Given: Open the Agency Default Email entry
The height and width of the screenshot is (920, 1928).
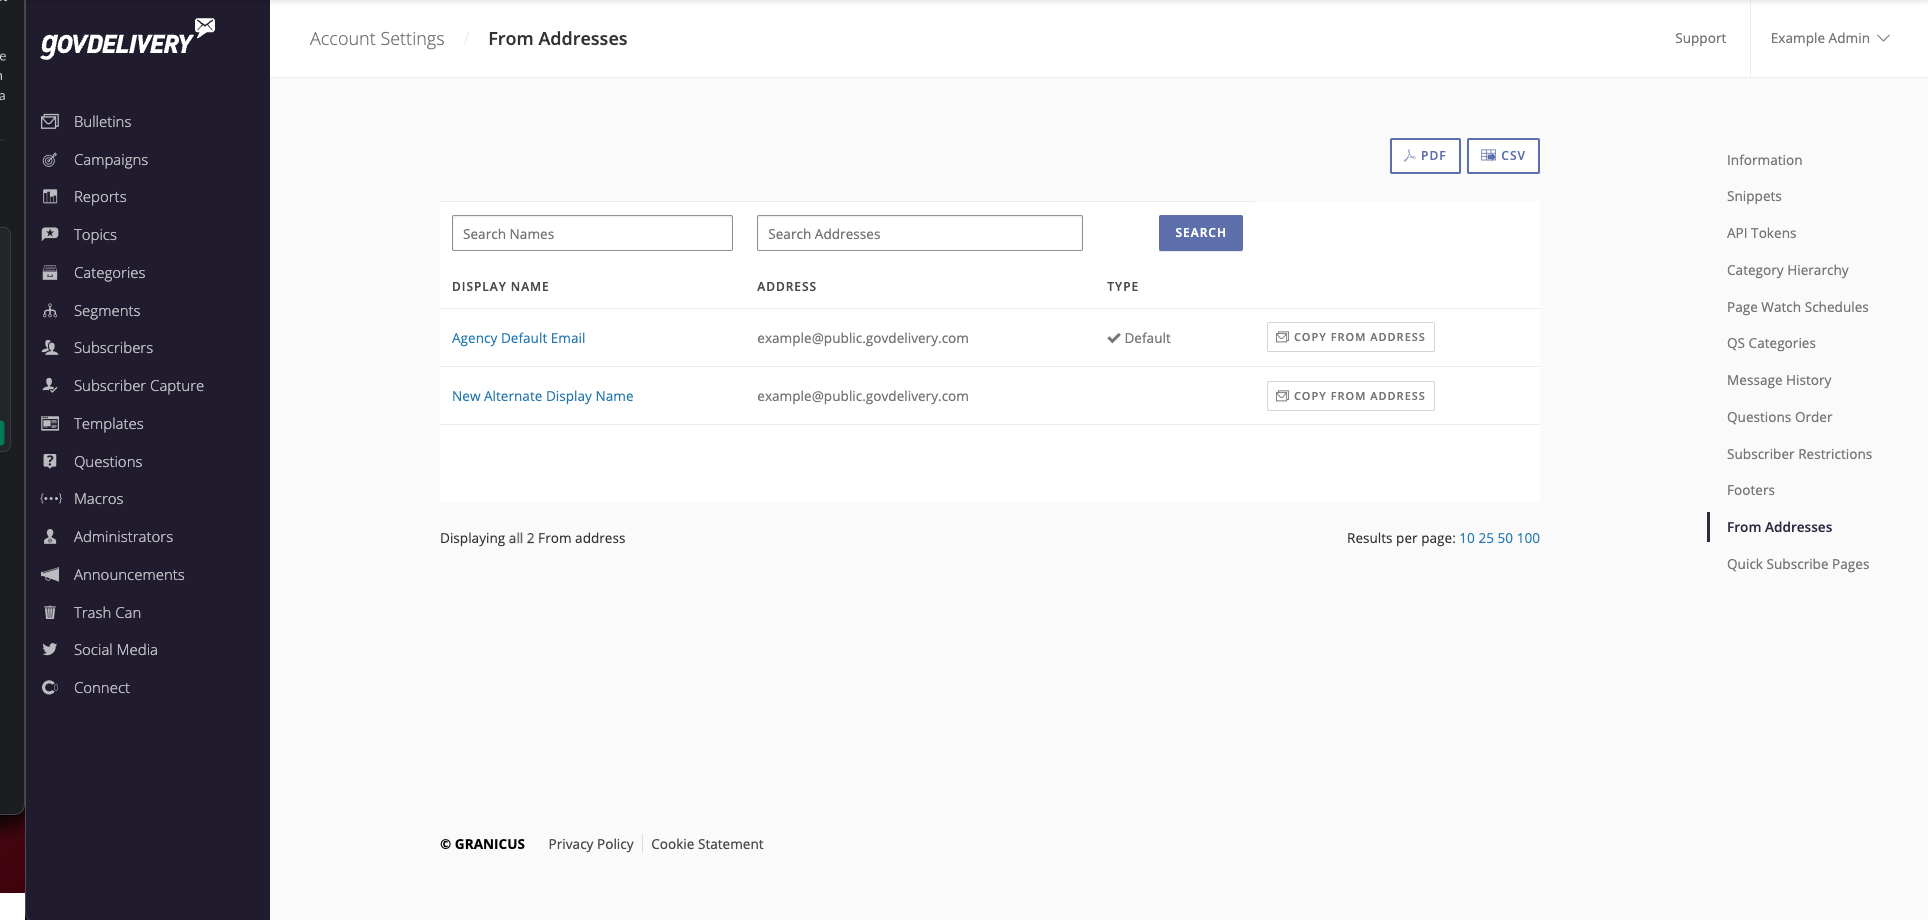Looking at the screenshot, I should coord(518,337).
